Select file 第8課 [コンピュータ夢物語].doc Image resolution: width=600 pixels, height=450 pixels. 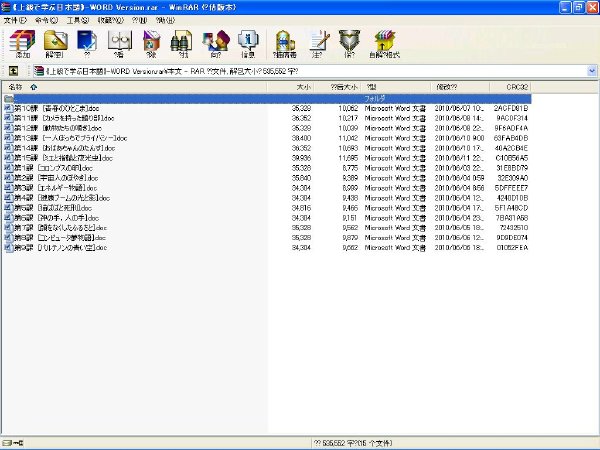click(267, 238)
